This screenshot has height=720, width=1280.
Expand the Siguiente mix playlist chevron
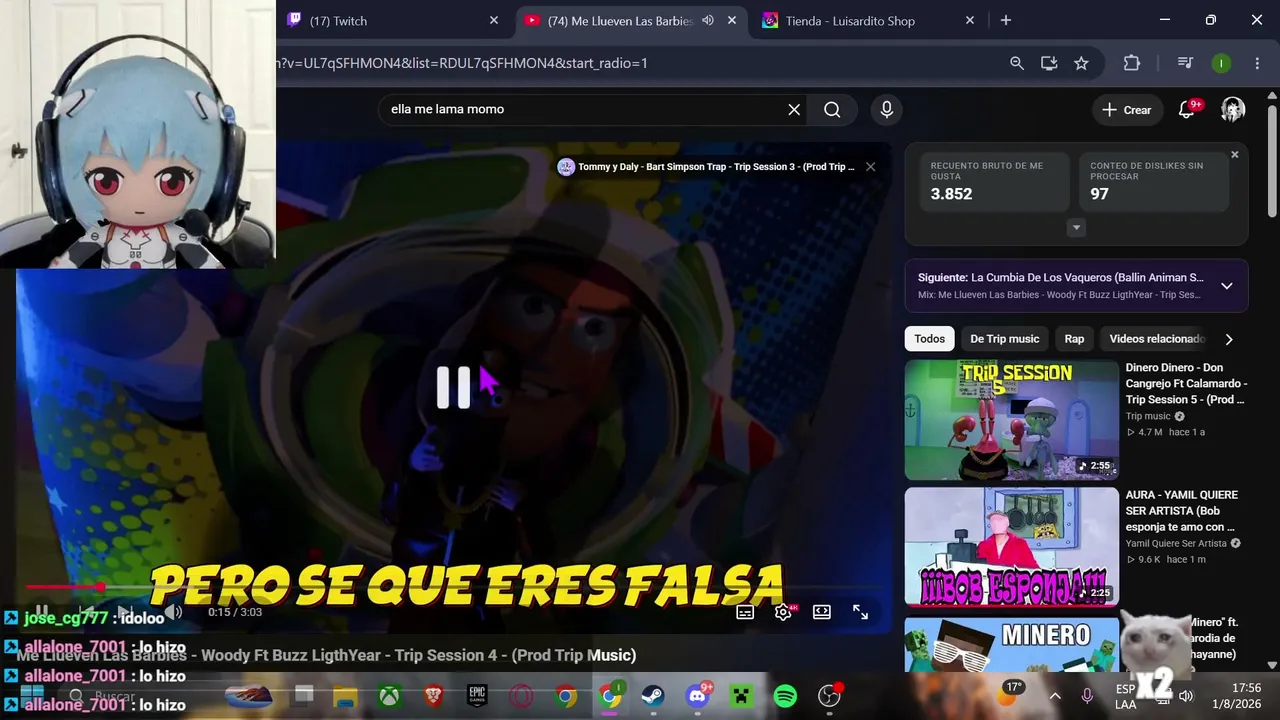(x=1227, y=286)
